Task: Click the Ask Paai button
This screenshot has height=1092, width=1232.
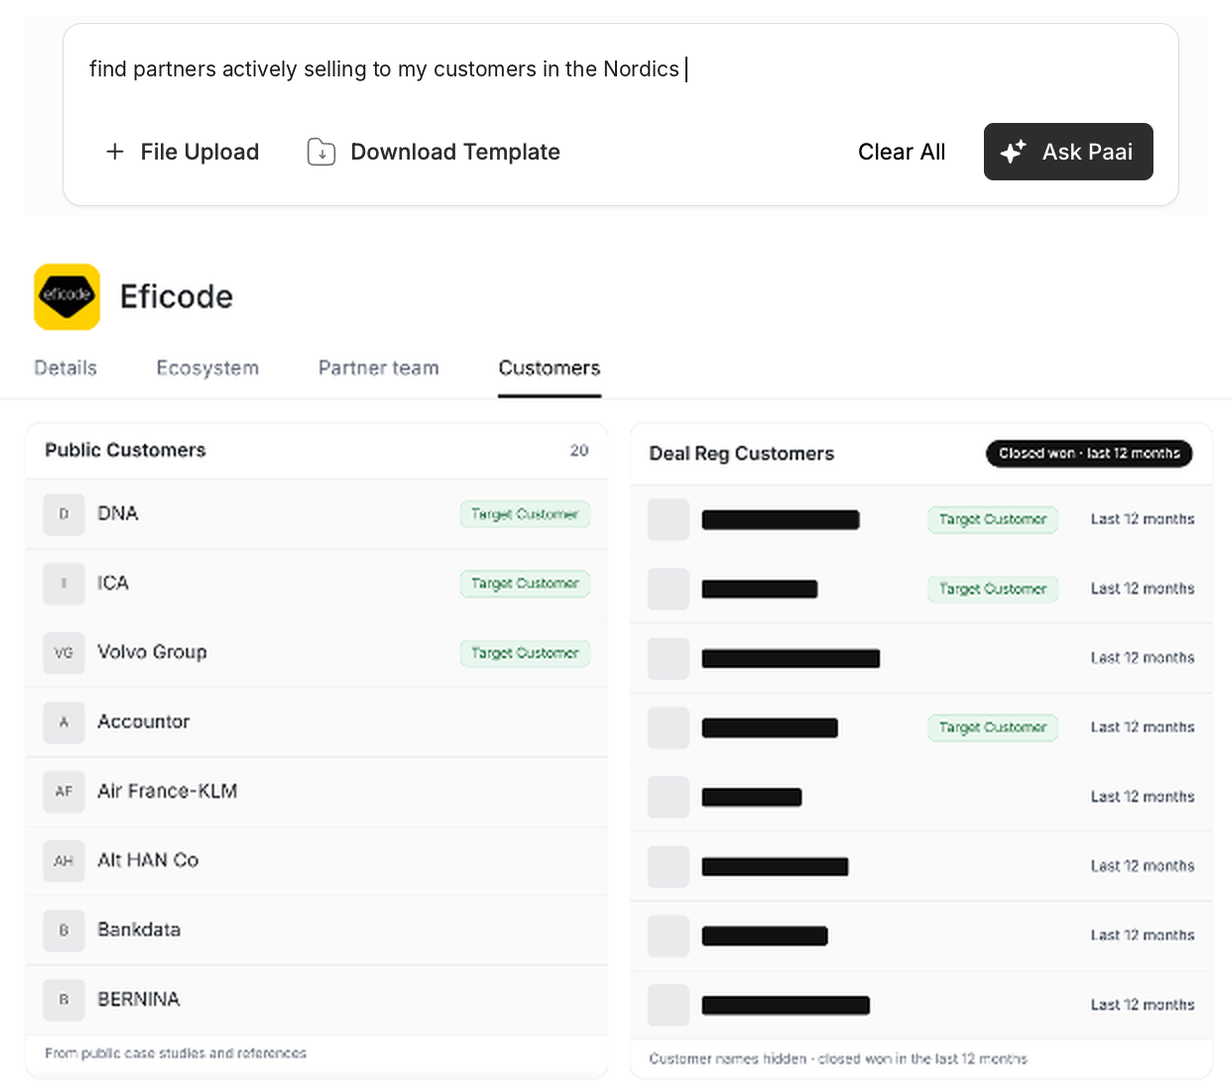Action: pyautogui.click(x=1068, y=152)
